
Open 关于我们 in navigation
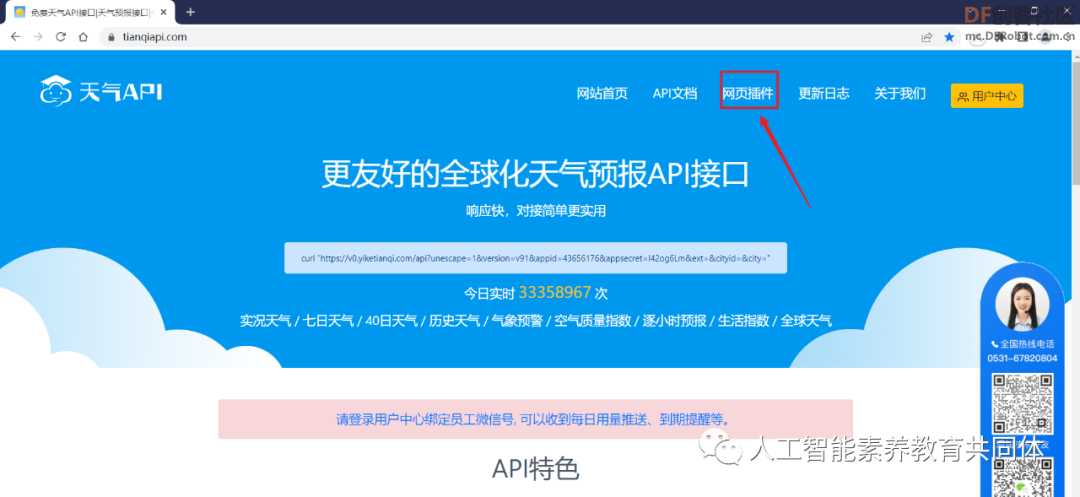(x=900, y=94)
